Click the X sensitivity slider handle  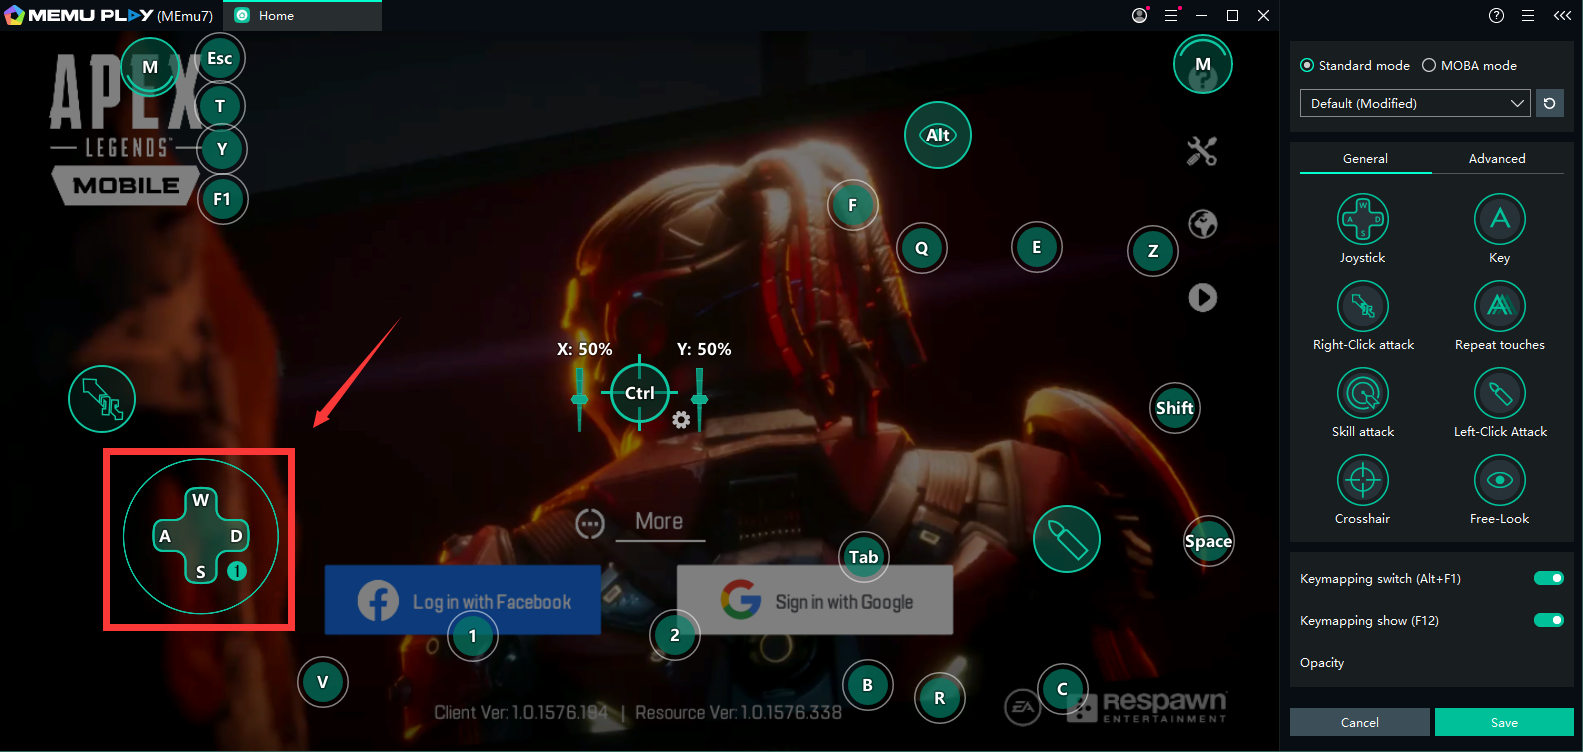coord(579,399)
